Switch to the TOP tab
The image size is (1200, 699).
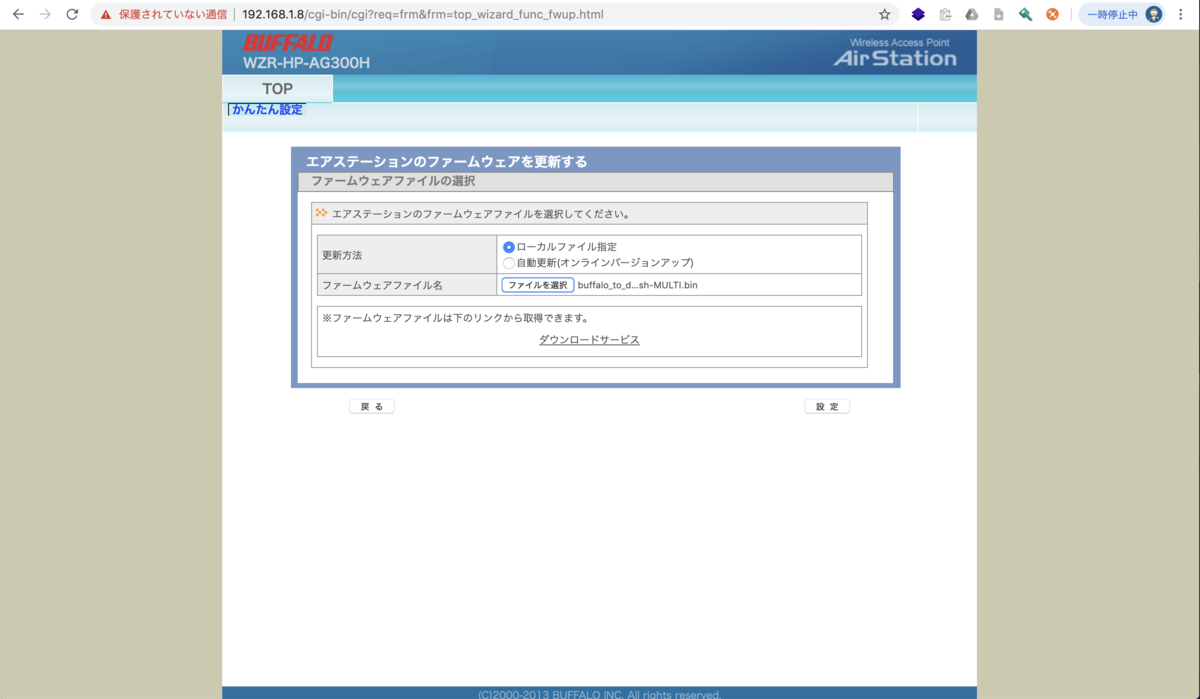tap(278, 89)
